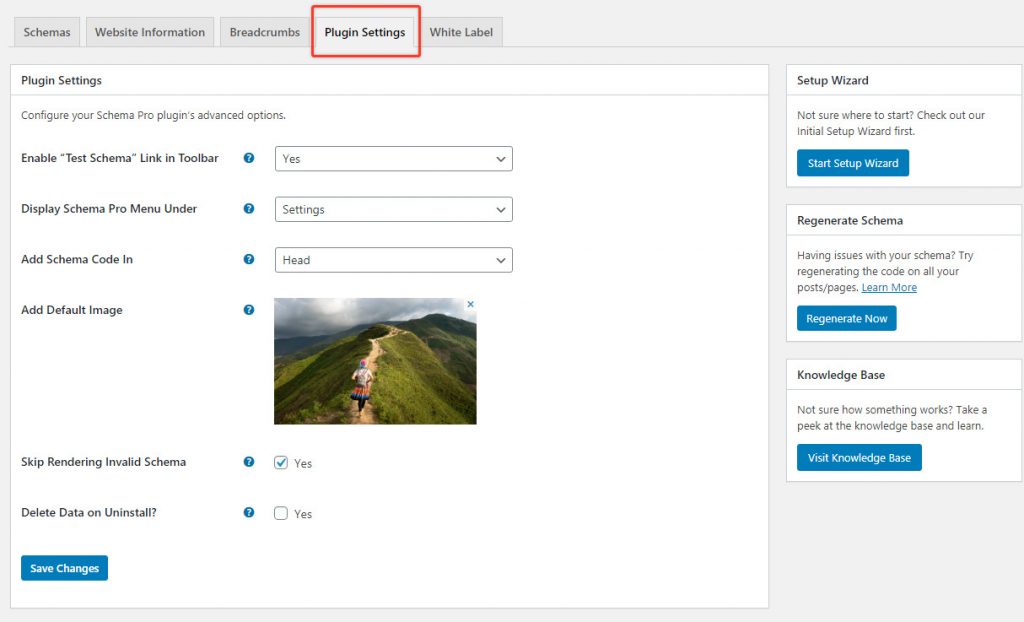Click the Plugin Settings panel heading
The width and height of the screenshot is (1024, 622).
tap(62, 80)
